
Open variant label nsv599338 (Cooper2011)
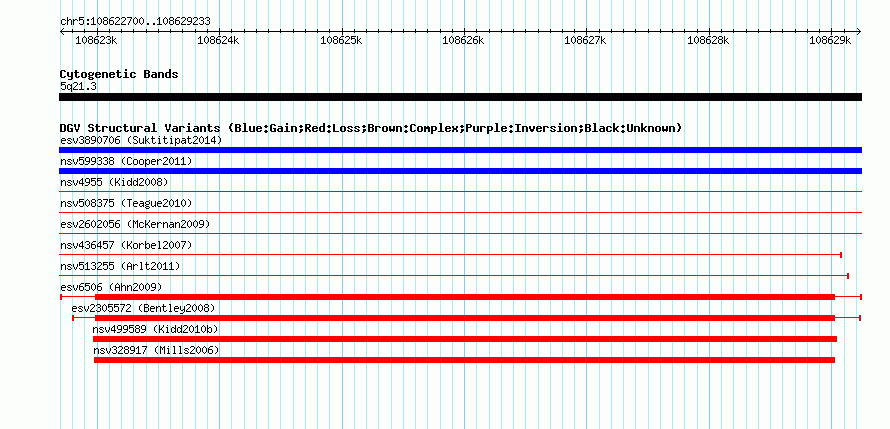(126, 162)
